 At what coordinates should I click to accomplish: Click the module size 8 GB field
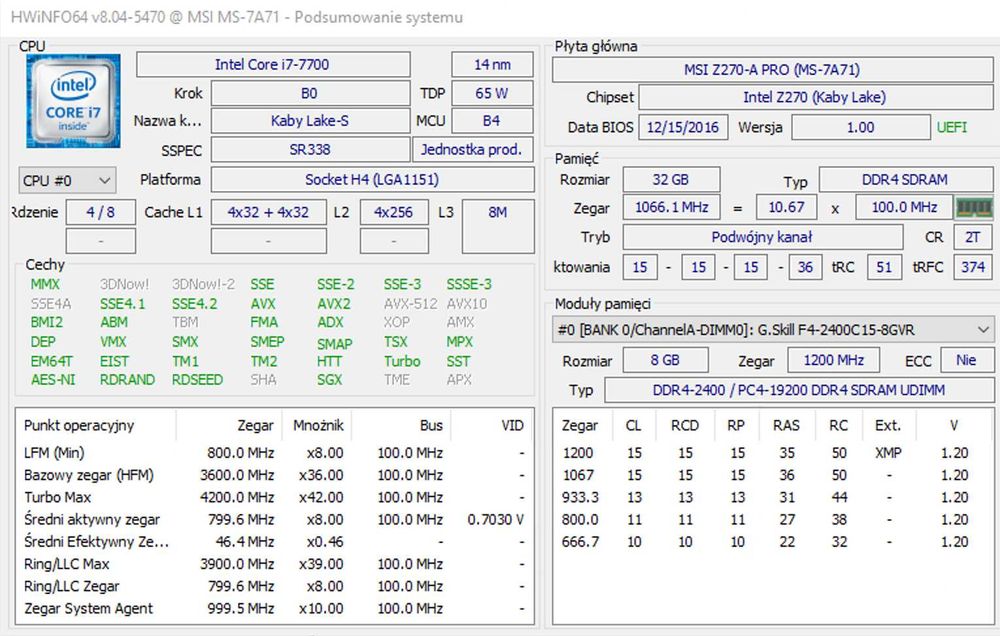pos(665,360)
